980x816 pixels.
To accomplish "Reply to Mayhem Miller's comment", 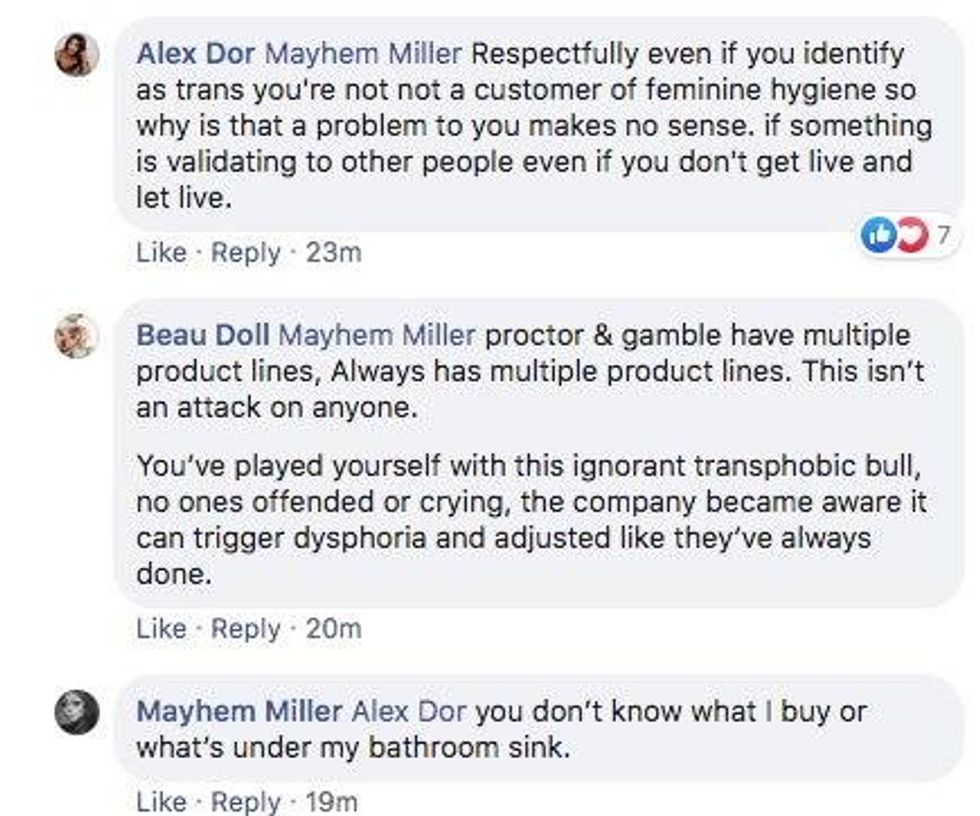I will pyautogui.click(x=246, y=801).
